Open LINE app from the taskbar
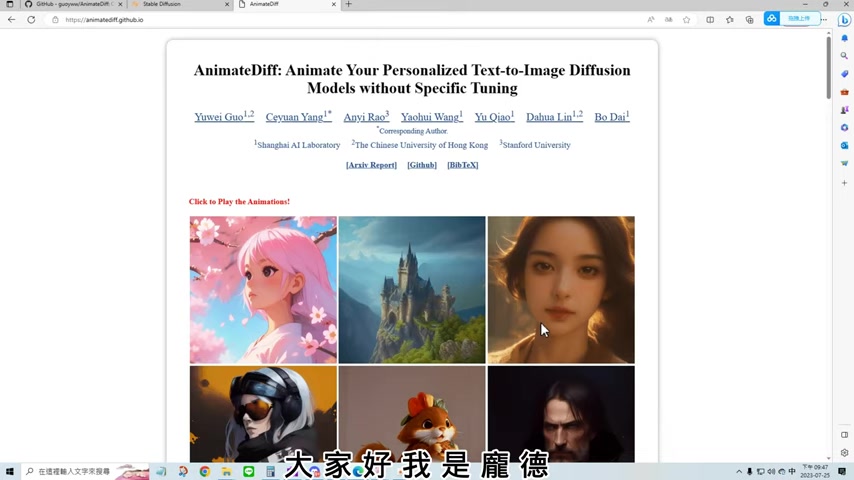 [x=248, y=471]
